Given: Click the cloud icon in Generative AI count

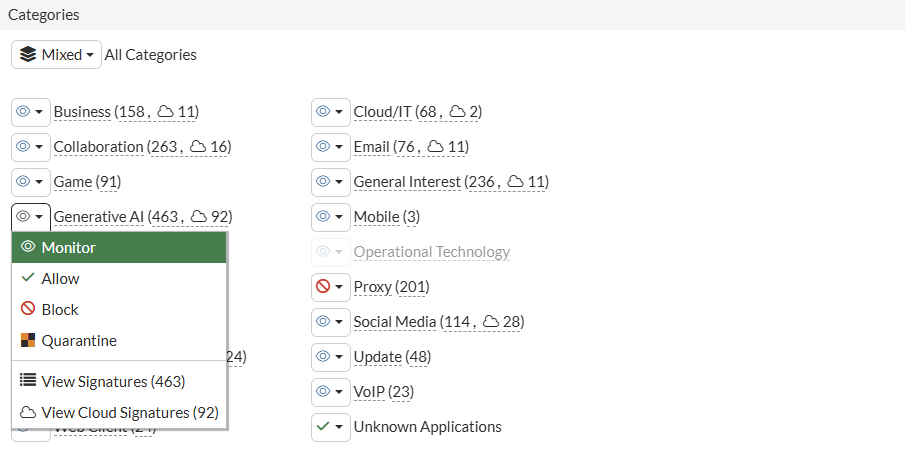Looking at the screenshot, I should [198, 217].
